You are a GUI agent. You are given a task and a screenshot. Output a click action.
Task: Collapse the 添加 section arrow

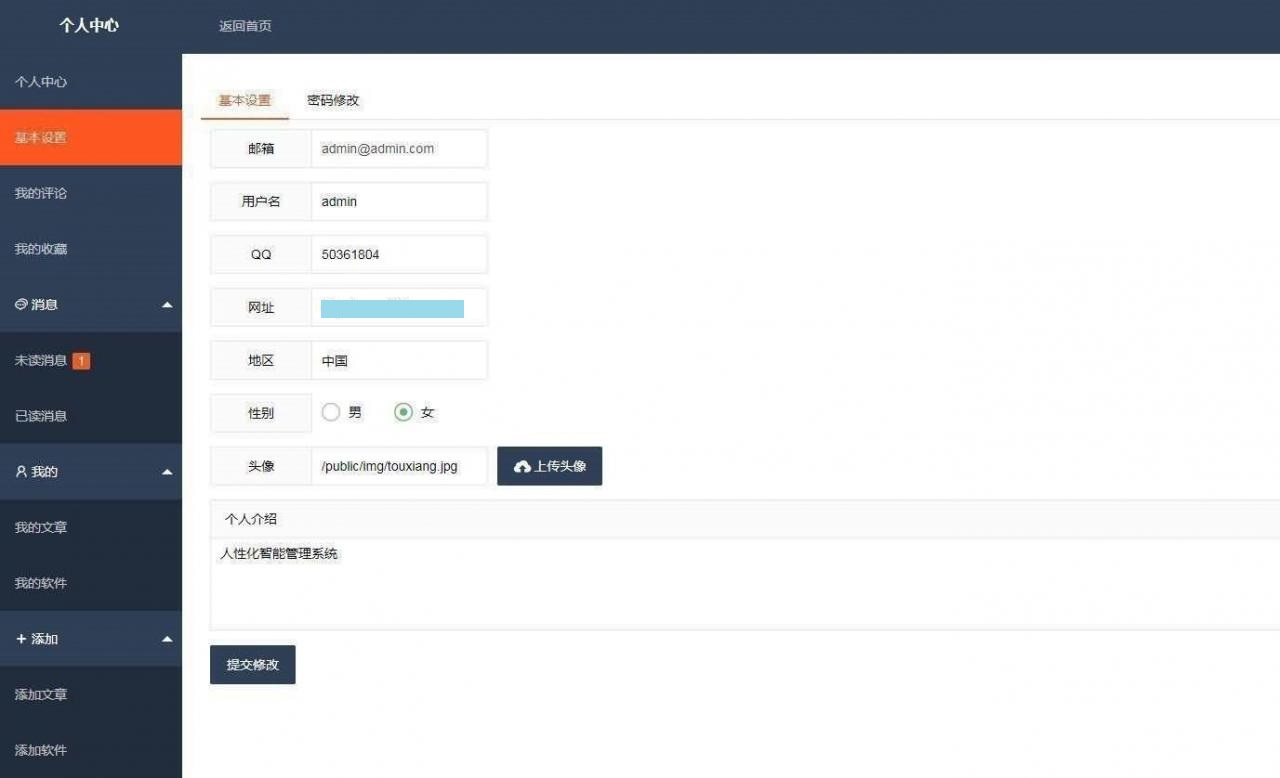point(167,639)
